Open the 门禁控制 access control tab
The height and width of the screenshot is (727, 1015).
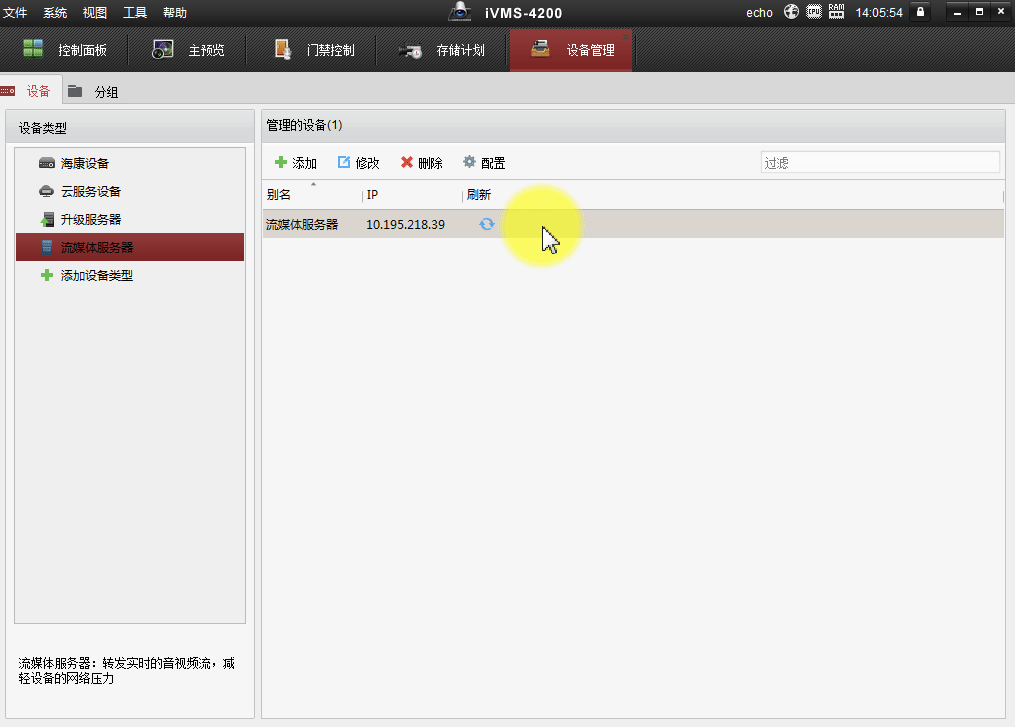point(314,50)
